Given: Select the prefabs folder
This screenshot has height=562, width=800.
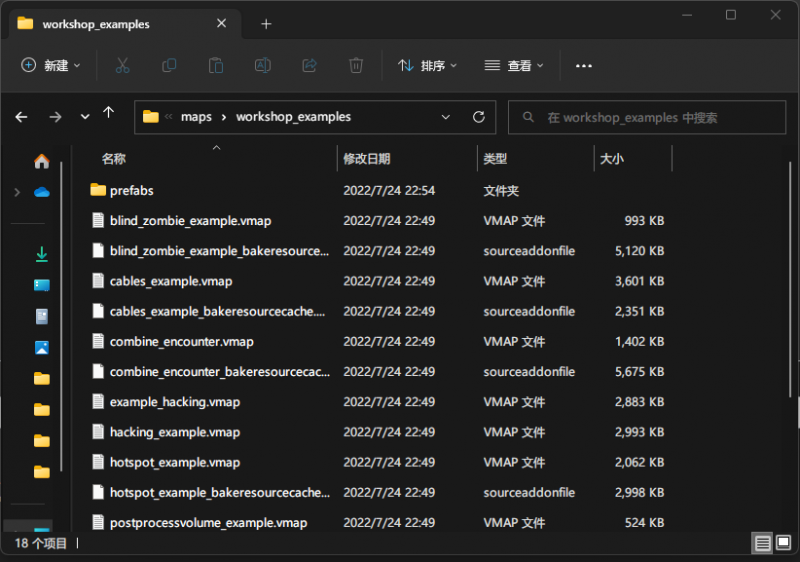Looking at the screenshot, I should point(132,191).
